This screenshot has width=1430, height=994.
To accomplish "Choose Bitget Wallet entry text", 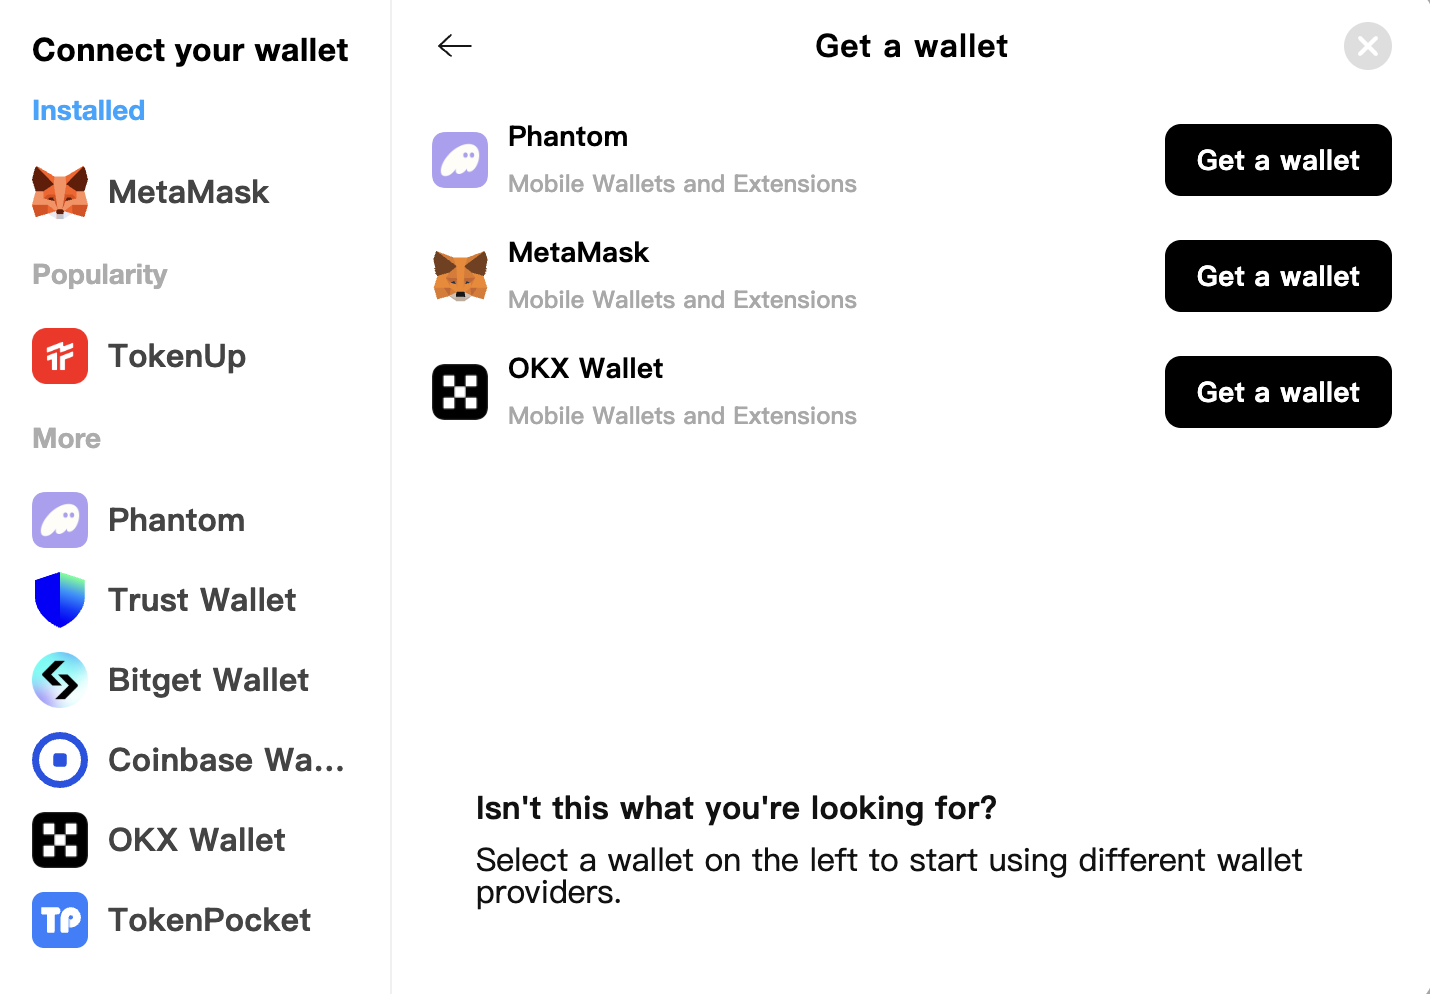I will pos(208,680).
